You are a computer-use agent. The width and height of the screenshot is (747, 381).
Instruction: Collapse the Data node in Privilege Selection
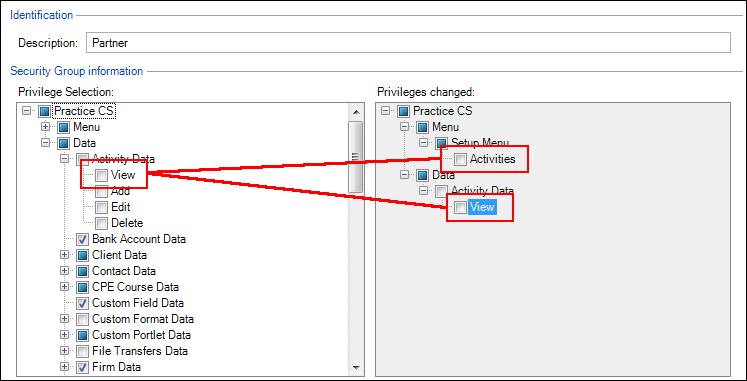pos(46,143)
